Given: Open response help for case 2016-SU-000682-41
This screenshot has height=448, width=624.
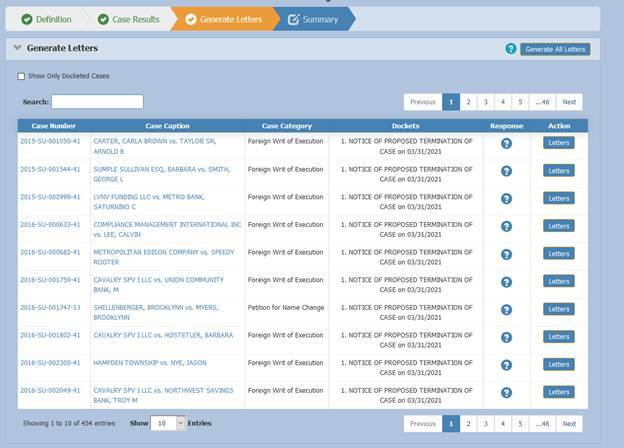Looking at the screenshot, I should click(506, 254).
